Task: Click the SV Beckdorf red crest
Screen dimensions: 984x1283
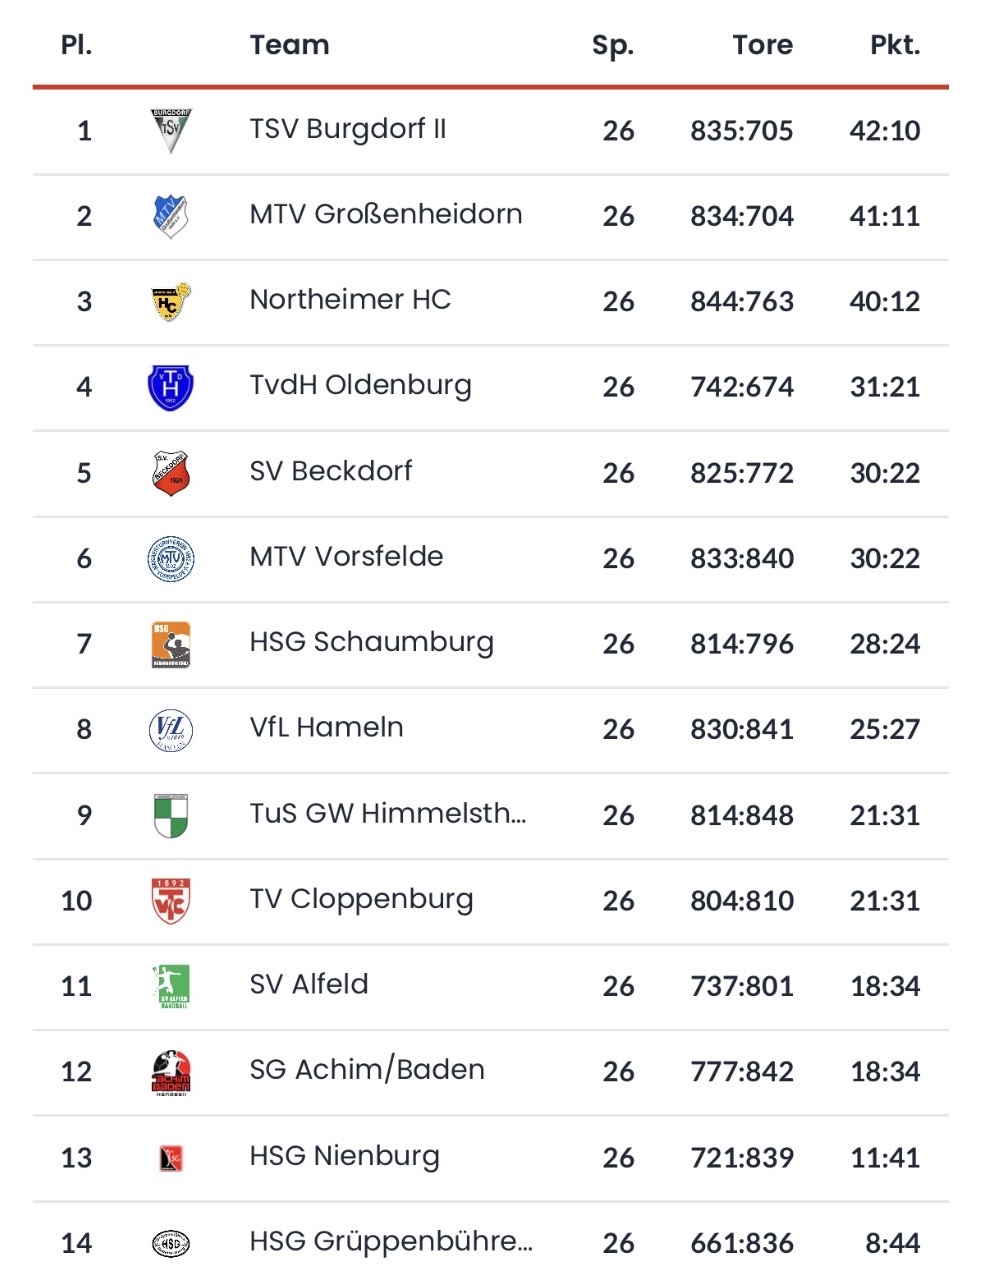Action: [170, 472]
